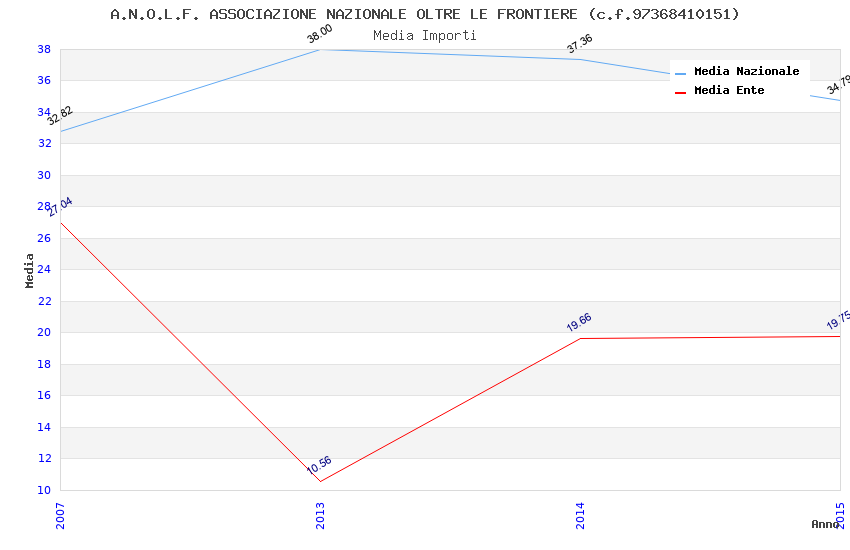The height and width of the screenshot is (550, 850).
Task: Click the Media Nazionale legend label
Action: [746, 71]
